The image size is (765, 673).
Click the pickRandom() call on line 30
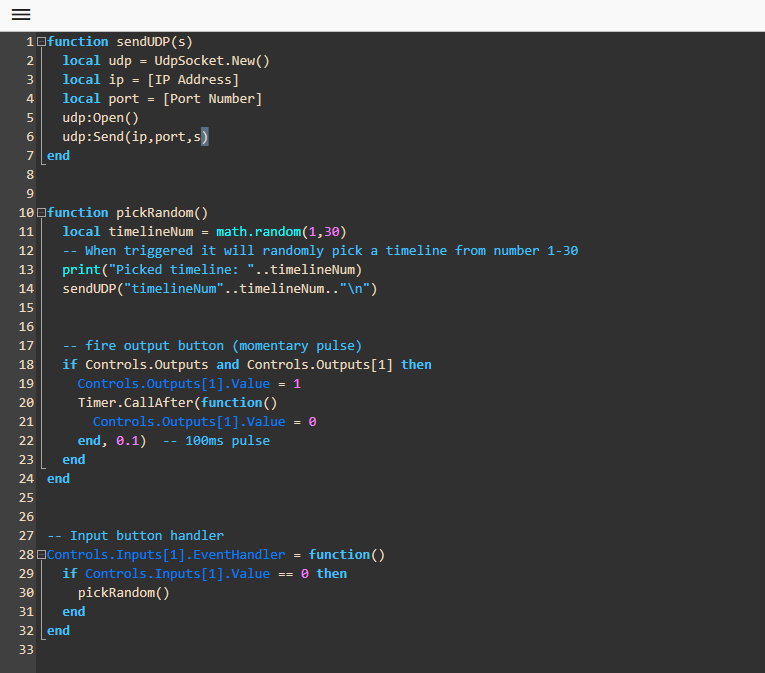click(124, 593)
